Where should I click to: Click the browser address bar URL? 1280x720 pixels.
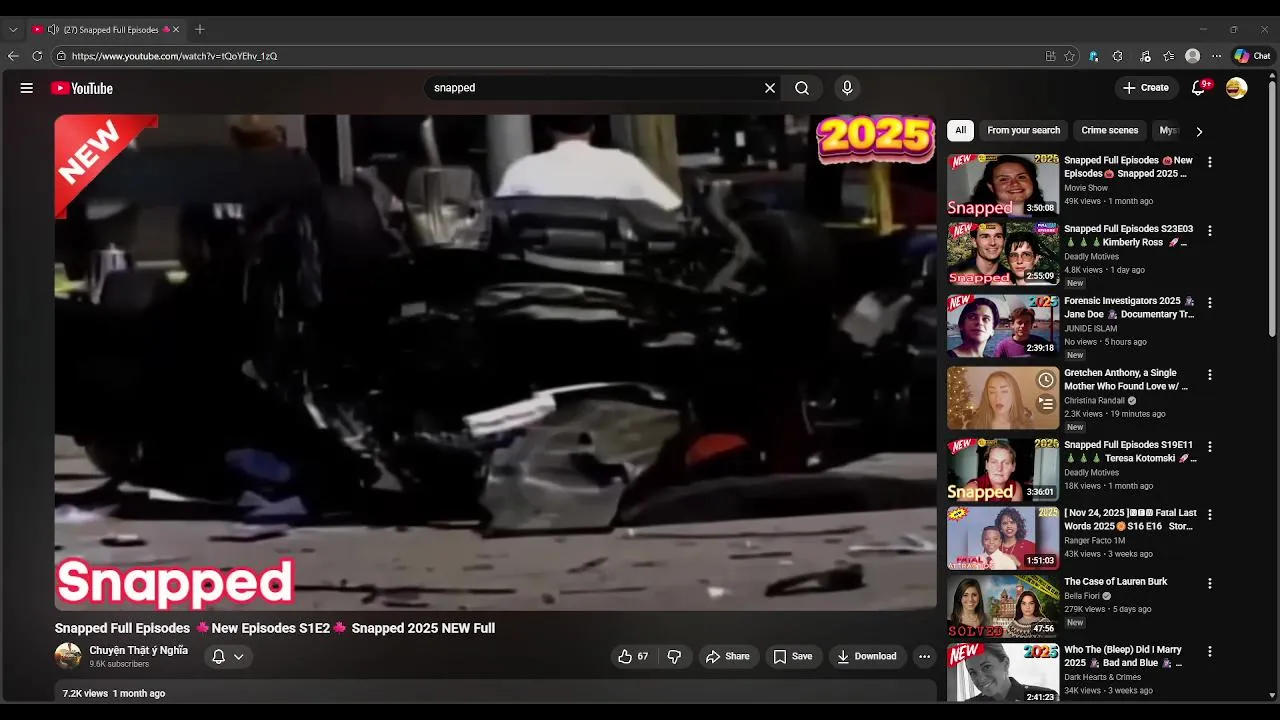pos(174,56)
